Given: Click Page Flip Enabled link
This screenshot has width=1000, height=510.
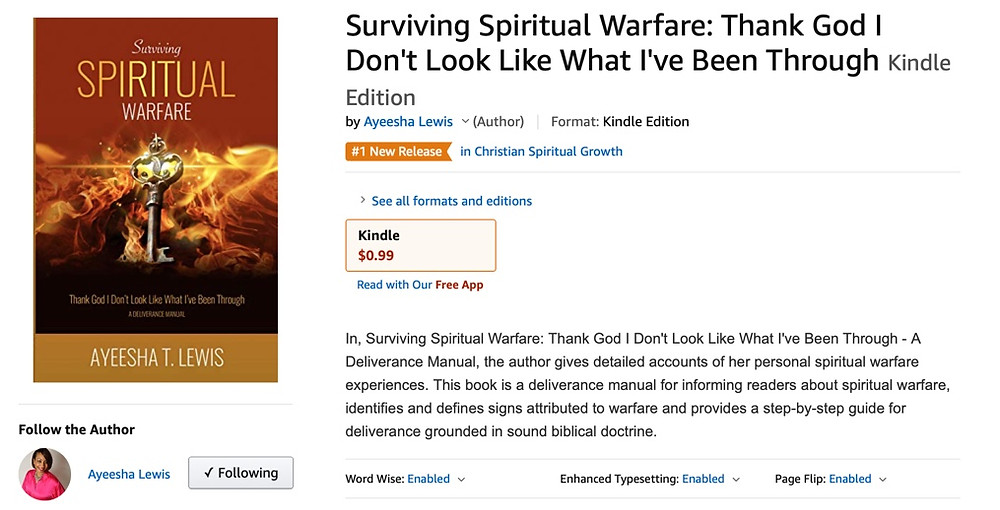Looking at the screenshot, I should pos(850,479).
